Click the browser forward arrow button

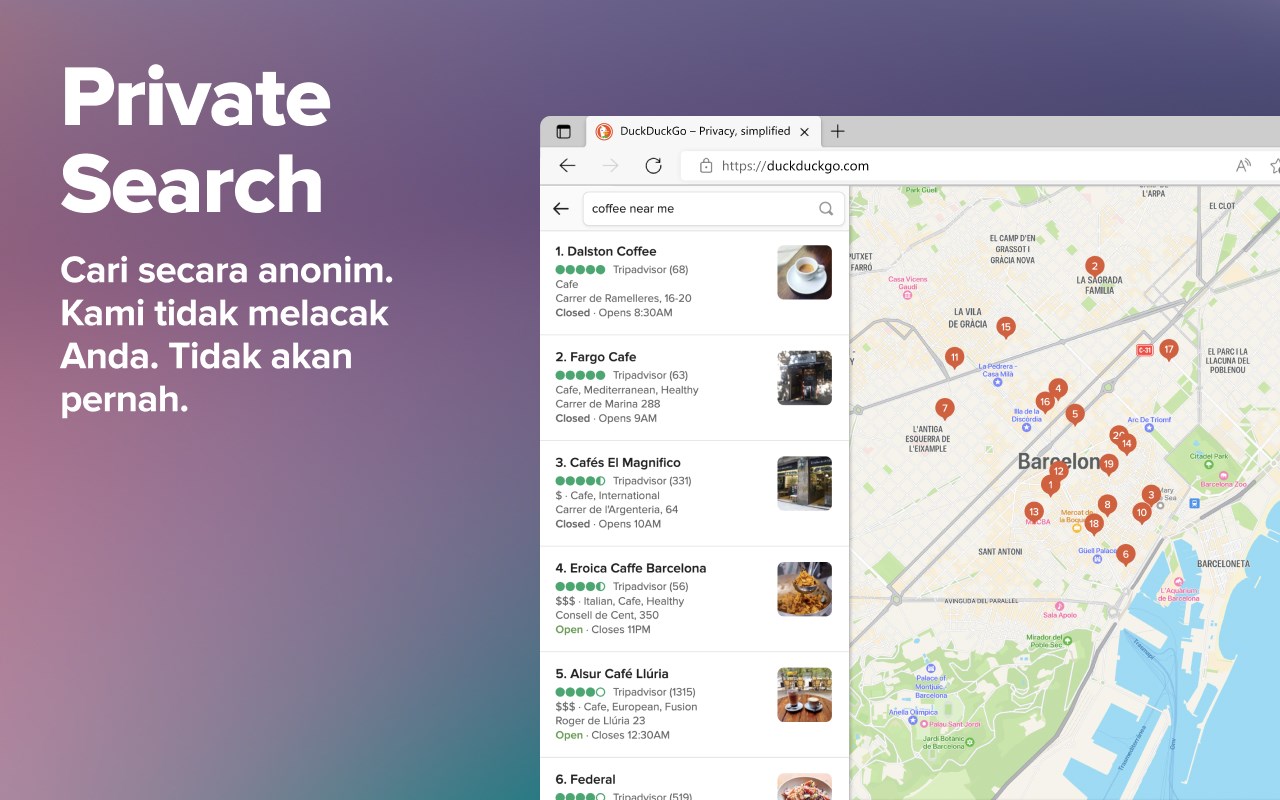point(610,166)
